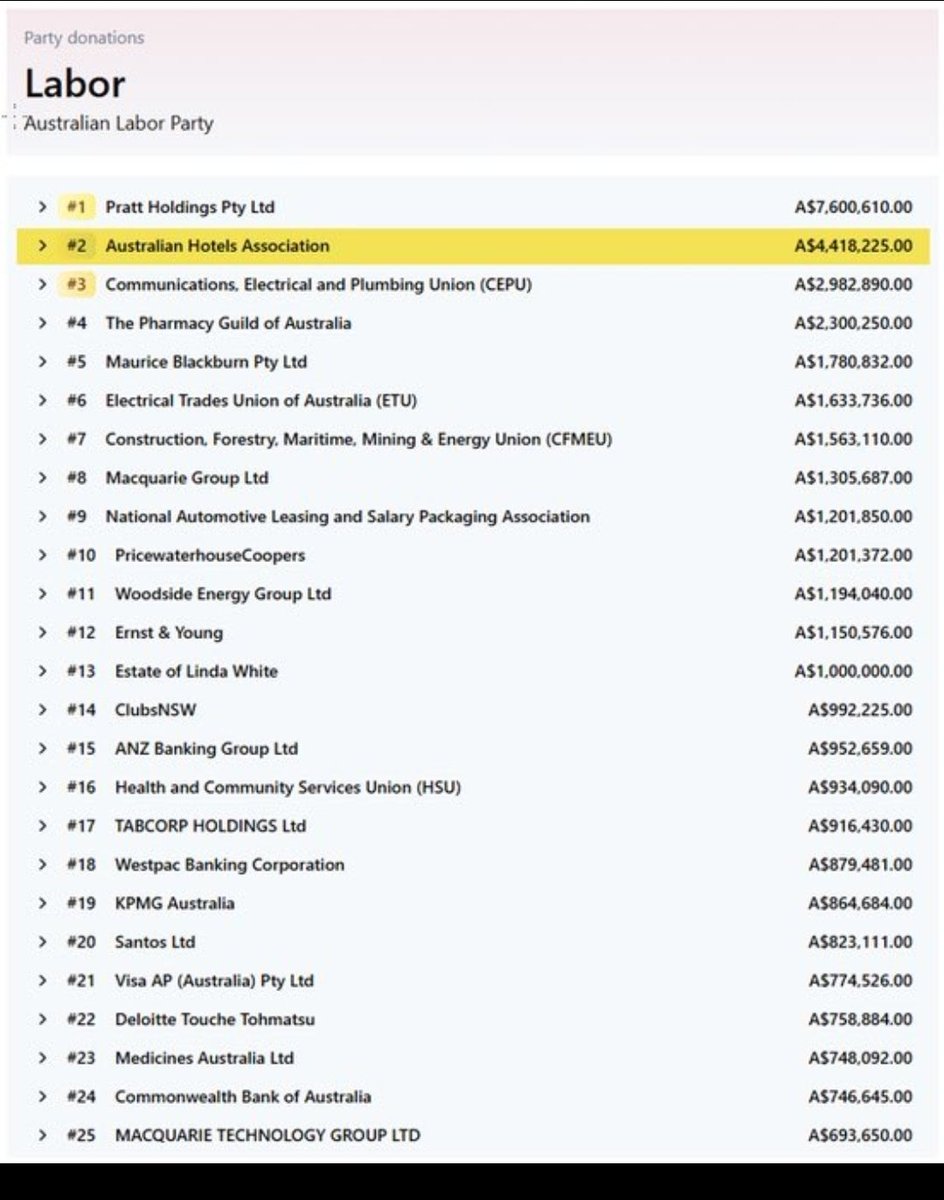The image size is (944, 1200).
Task: Expand the Pratt Holdings Pty Ltd row
Action: pos(42,207)
